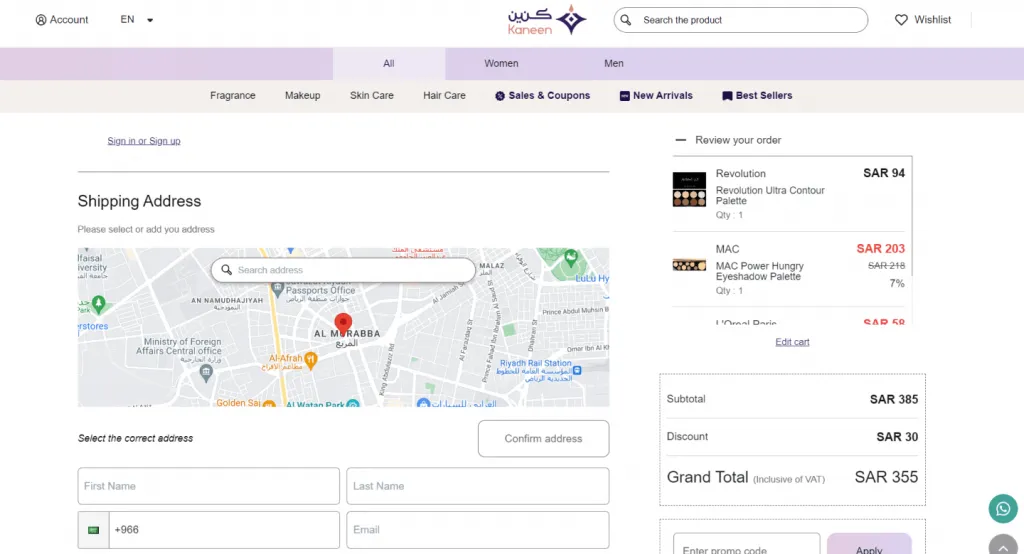Open the Skin Care menu
1024x554 pixels.
[372, 95]
